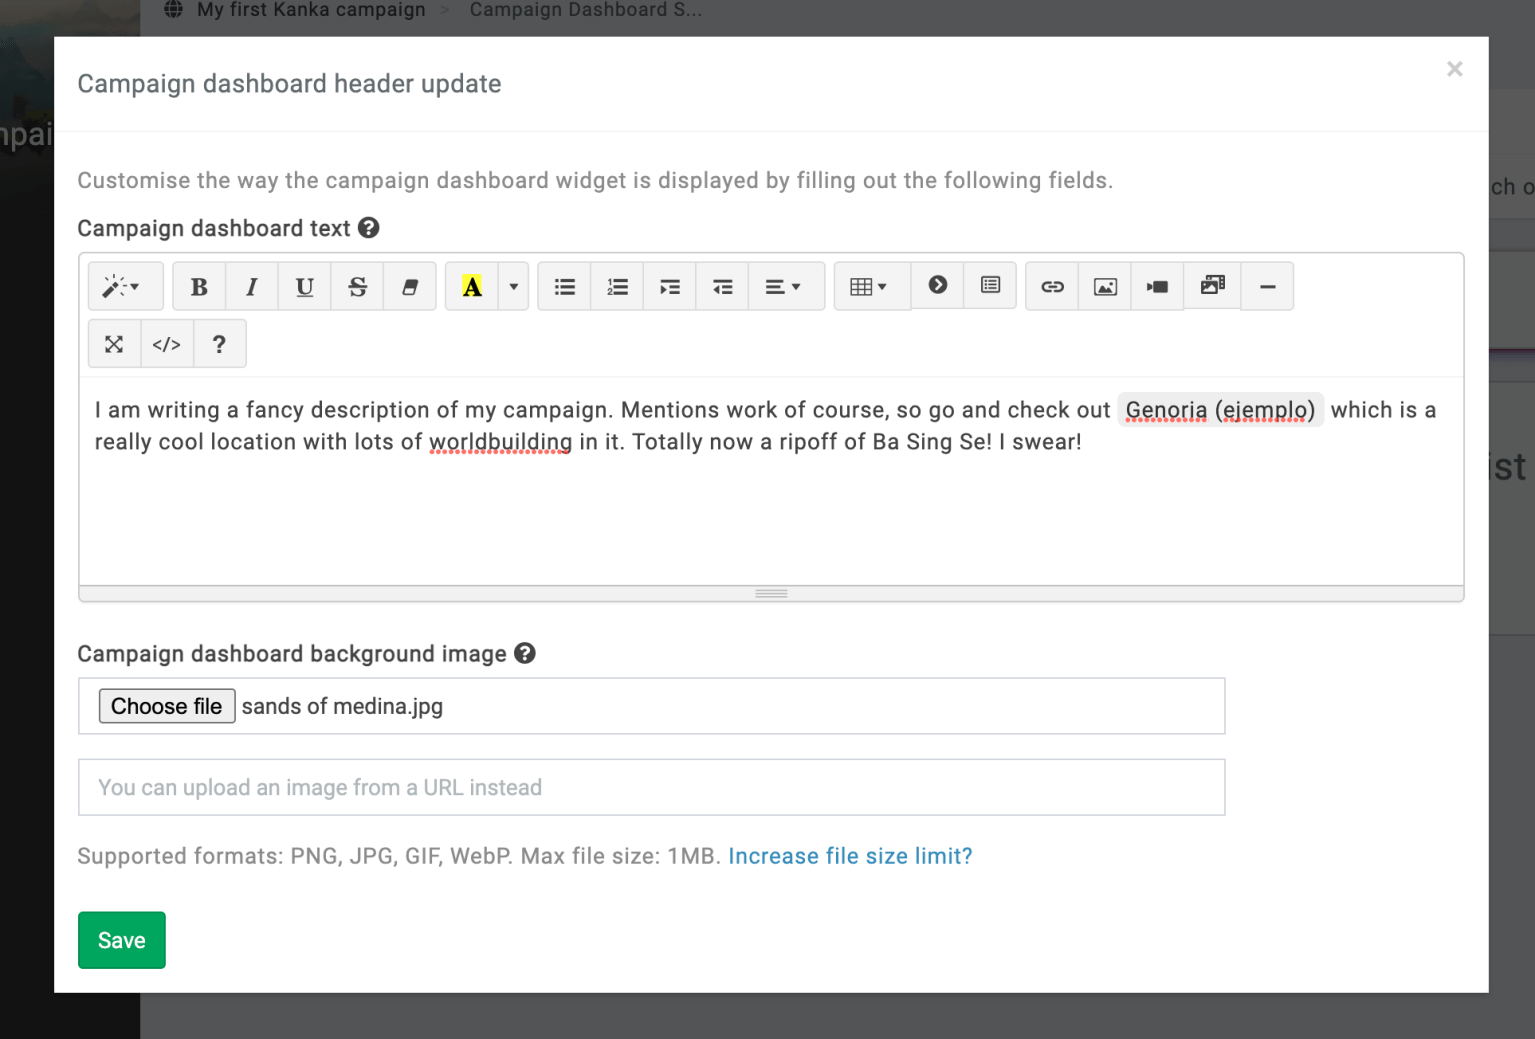
Task: Go to My first Kanka campaign breadcrumb
Action: click(312, 10)
